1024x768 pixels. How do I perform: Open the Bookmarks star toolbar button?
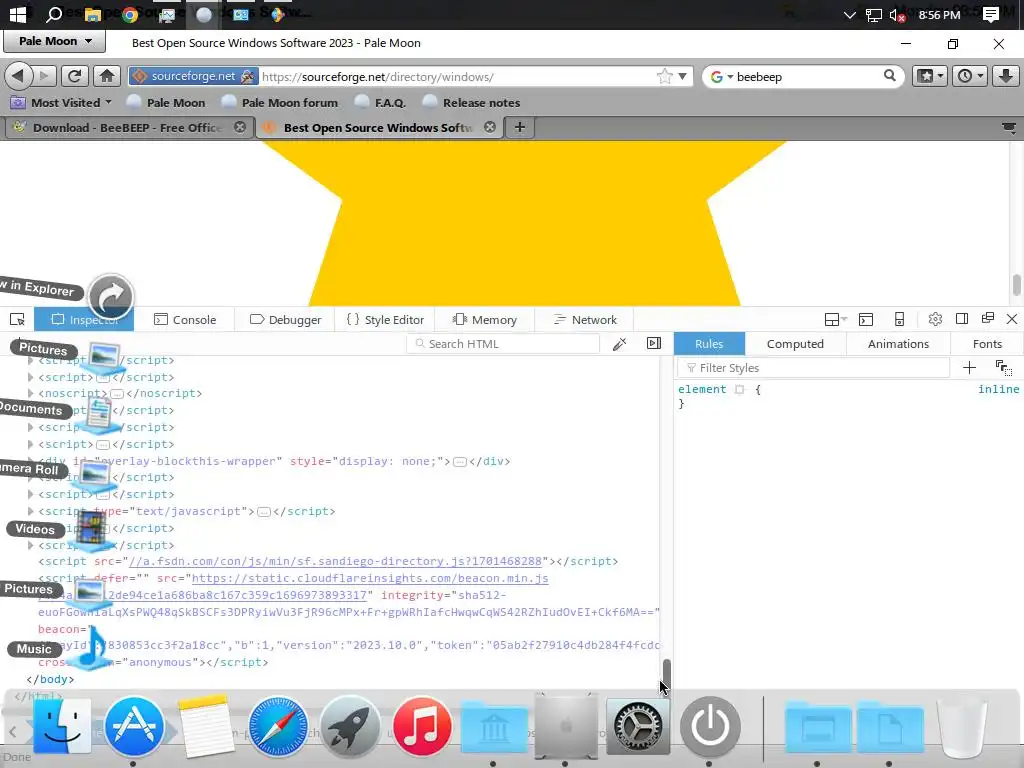pos(931,76)
